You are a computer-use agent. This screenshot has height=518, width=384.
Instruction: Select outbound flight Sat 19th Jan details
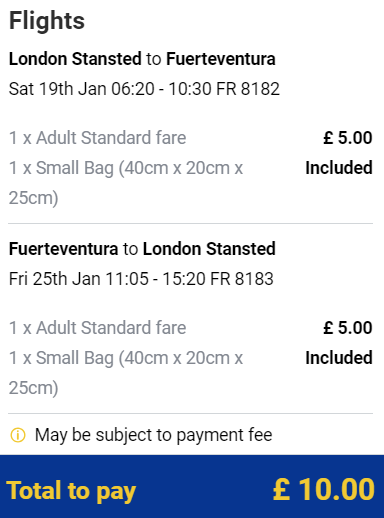[144, 89]
